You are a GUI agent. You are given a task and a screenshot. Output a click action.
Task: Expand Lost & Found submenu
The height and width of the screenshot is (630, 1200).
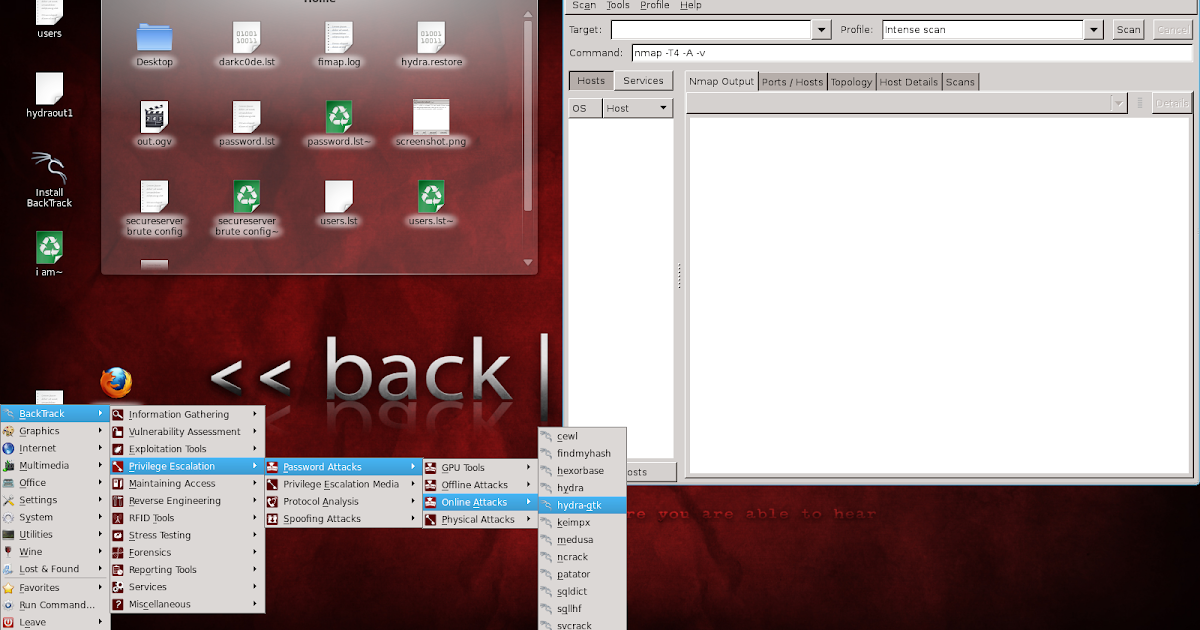tap(55, 569)
